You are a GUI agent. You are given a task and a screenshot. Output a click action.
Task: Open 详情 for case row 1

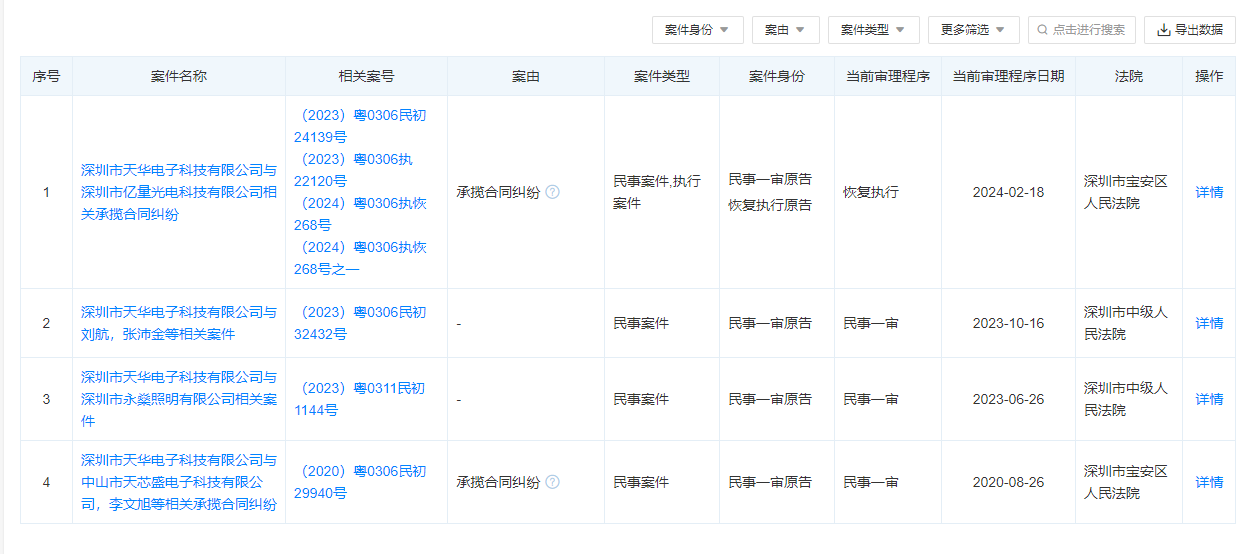pyautogui.click(x=1209, y=192)
